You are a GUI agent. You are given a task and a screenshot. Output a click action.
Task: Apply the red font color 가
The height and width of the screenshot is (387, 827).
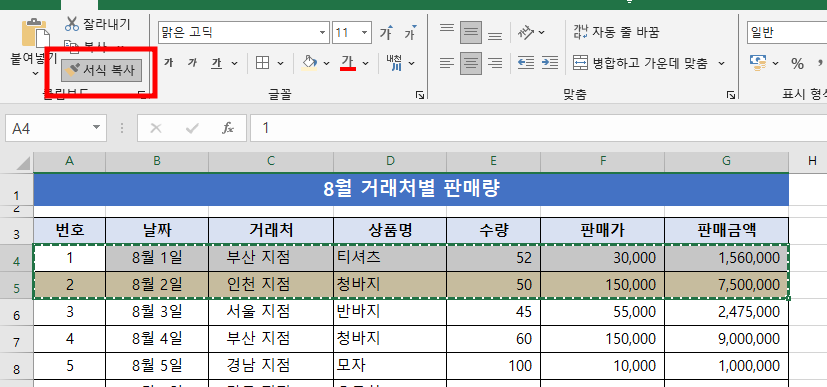pyautogui.click(x=348, y=63)
